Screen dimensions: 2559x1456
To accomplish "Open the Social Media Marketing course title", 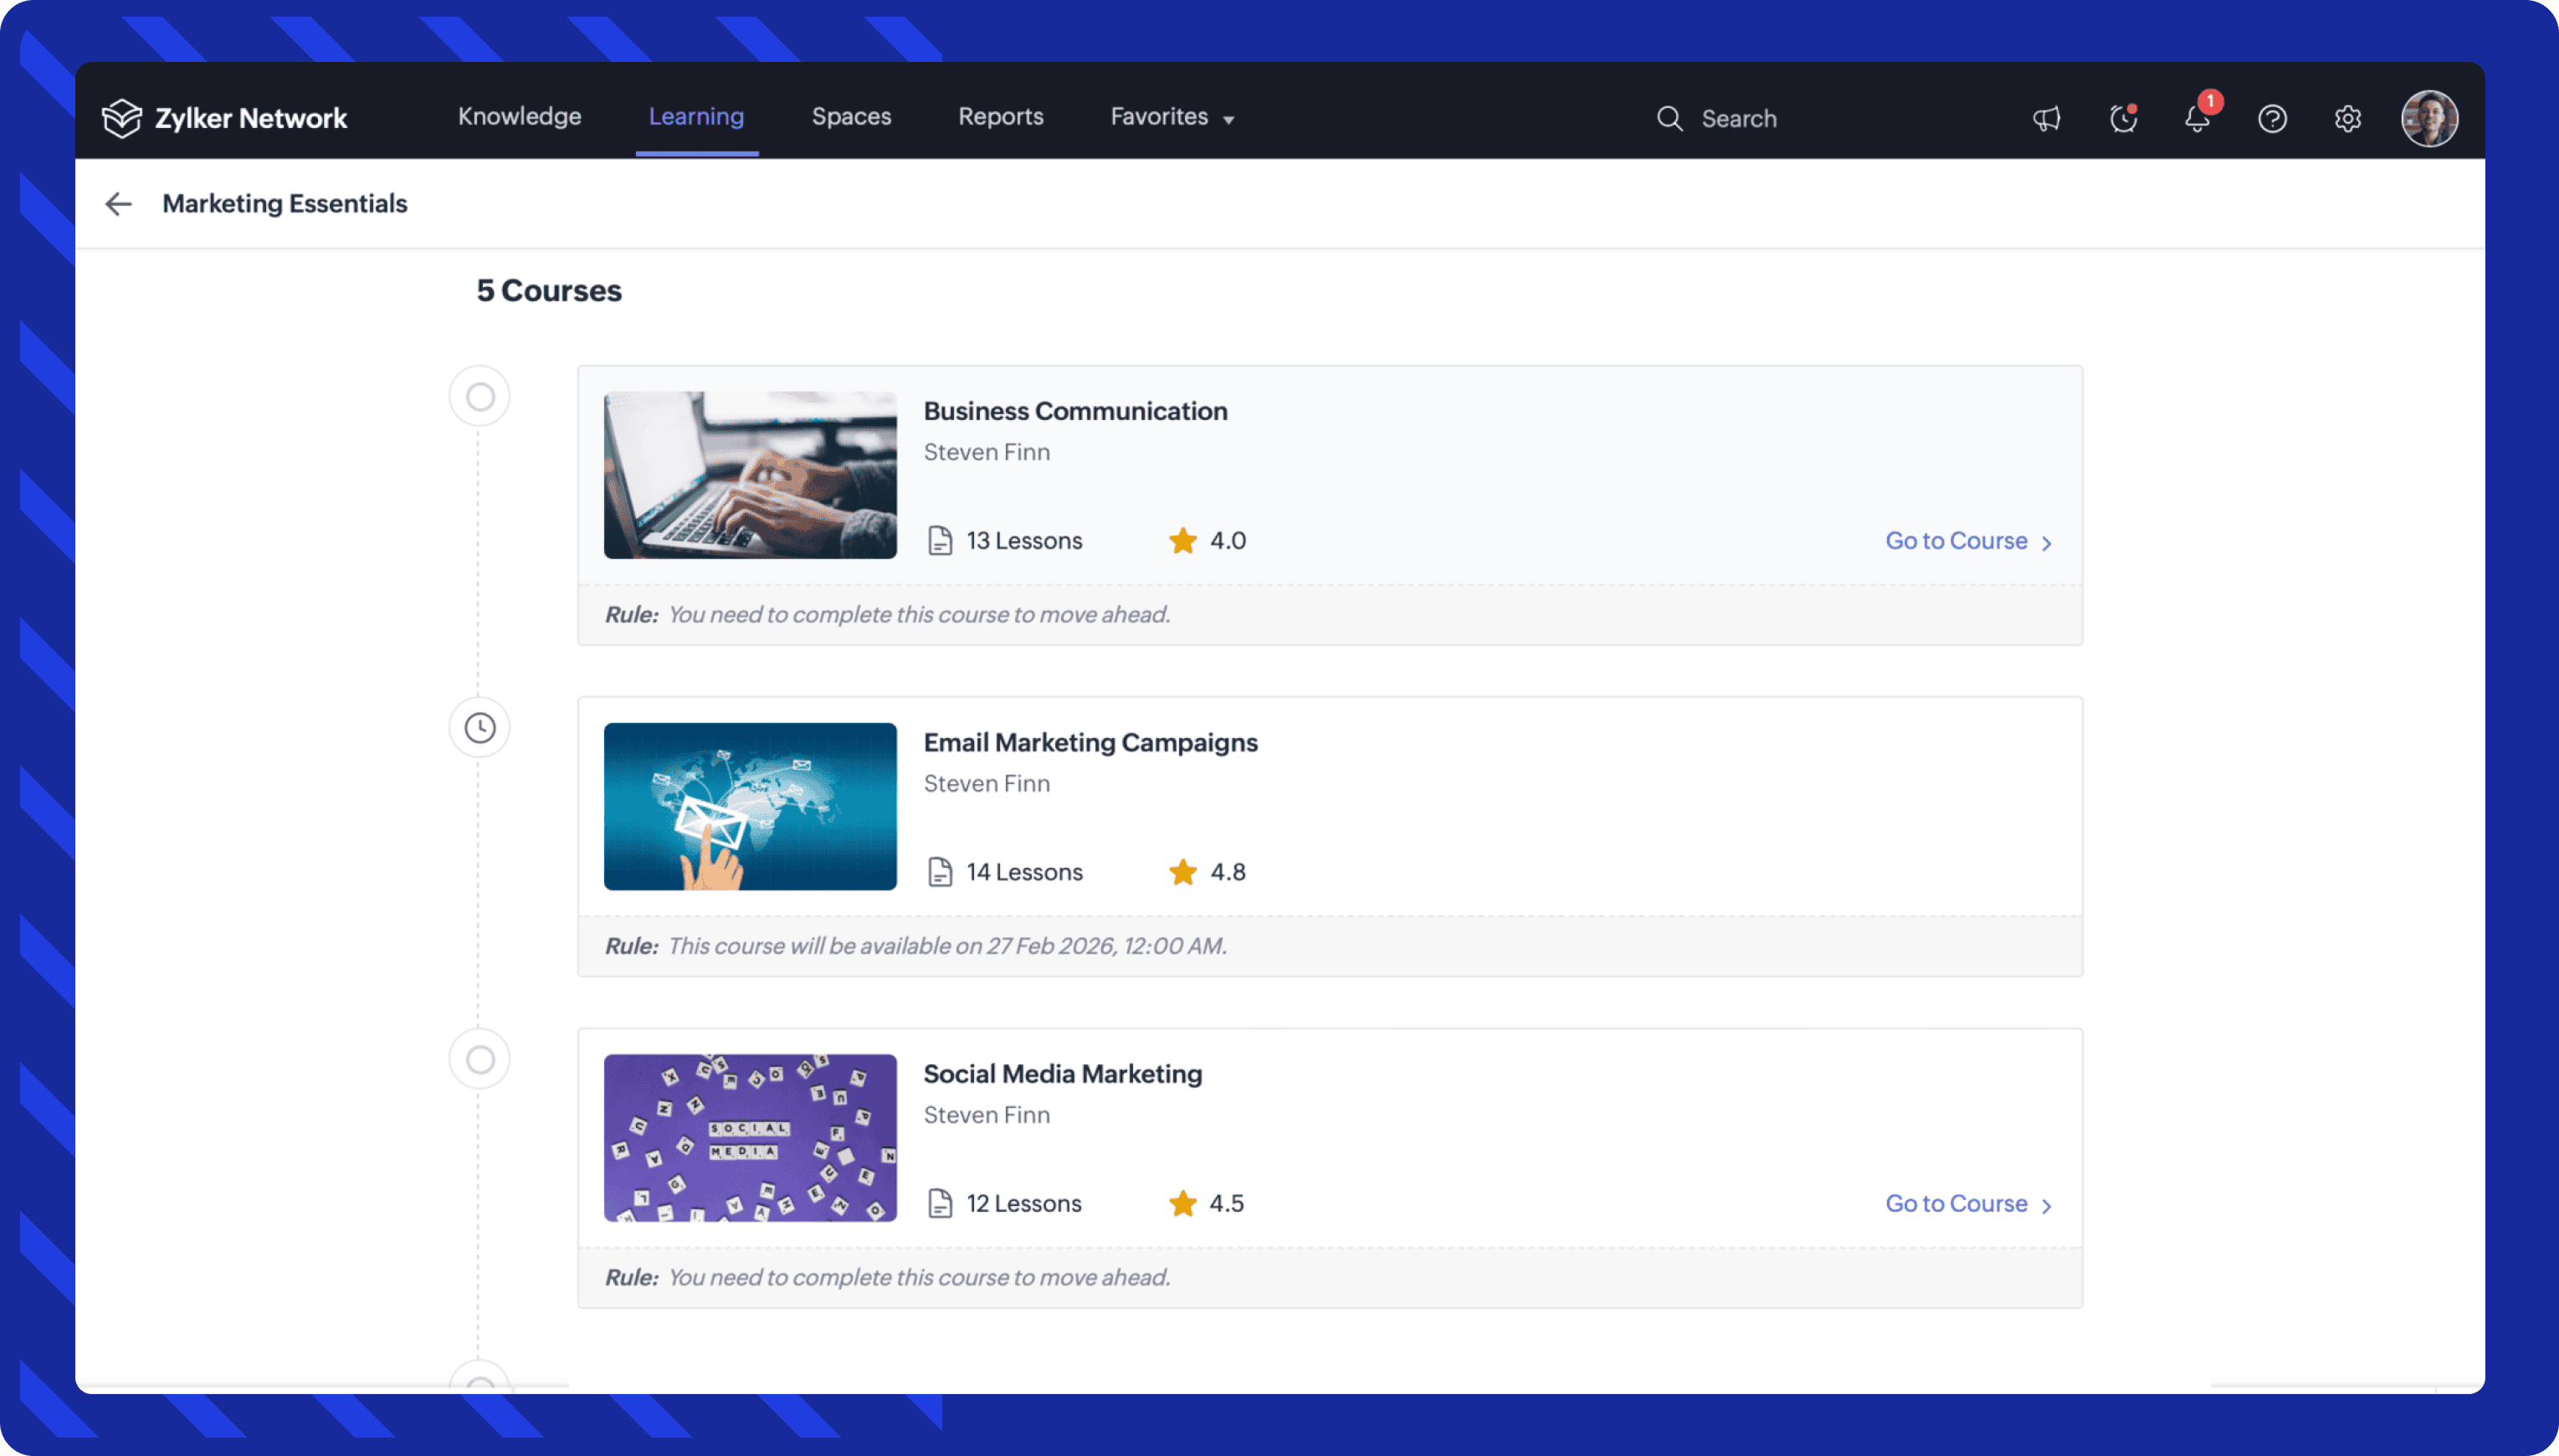I will point(1062,1074).
